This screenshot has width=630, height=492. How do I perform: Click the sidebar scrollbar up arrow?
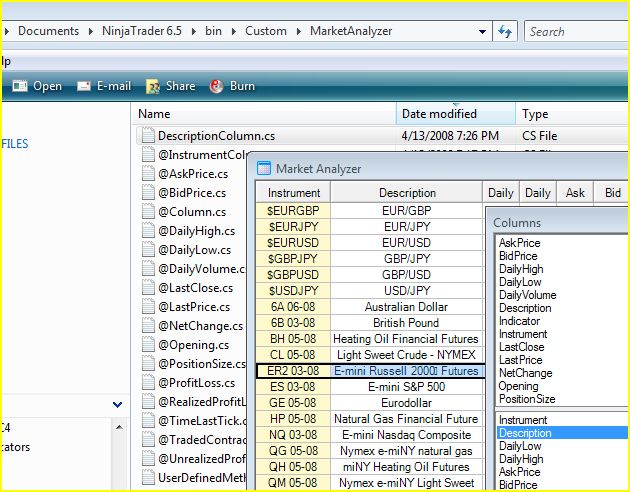click(x=119, y=427)
